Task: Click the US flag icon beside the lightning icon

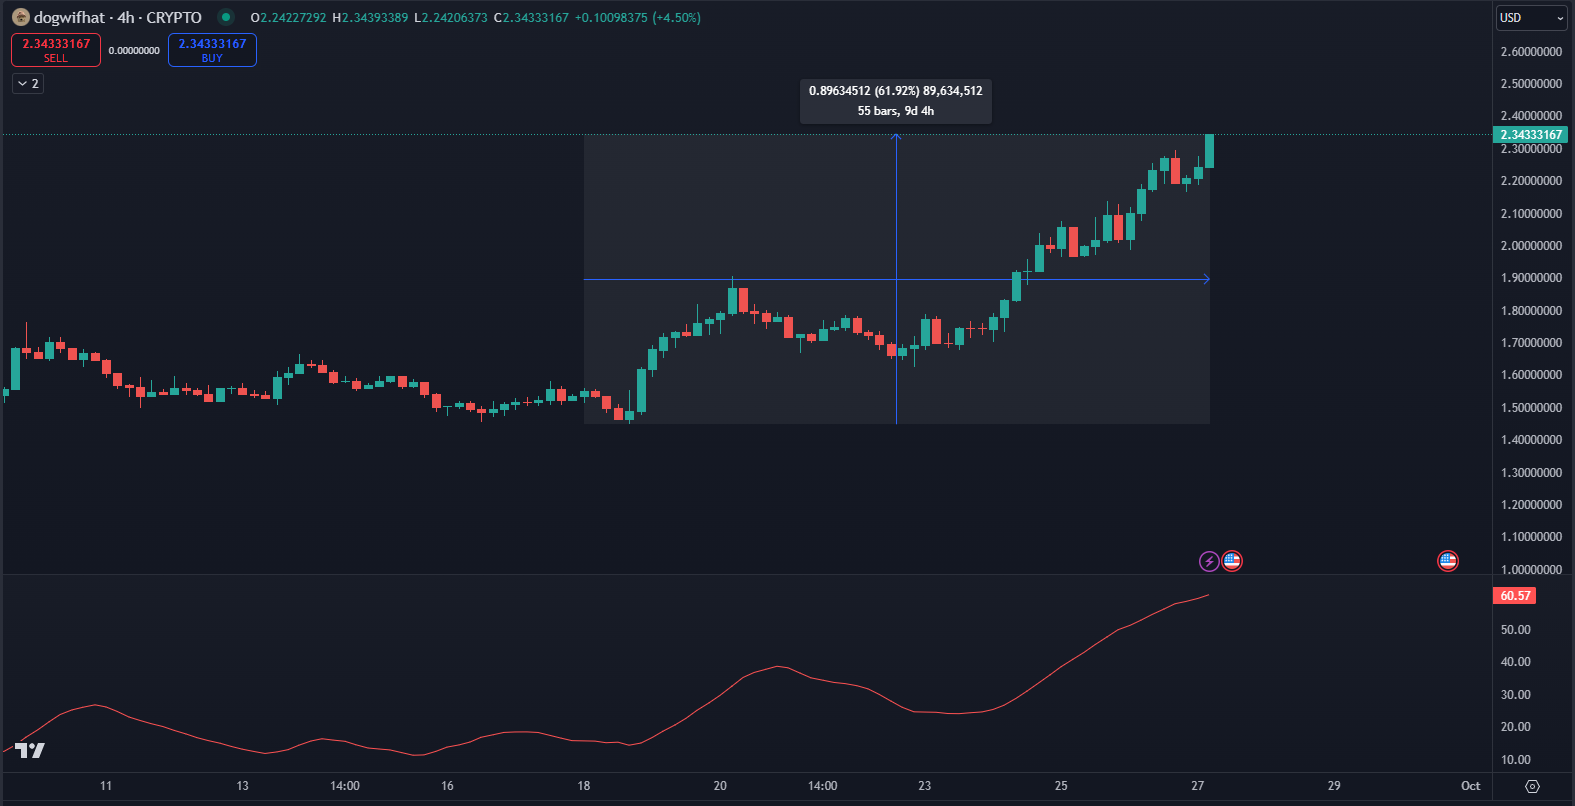Action: [x=1232, y=561]
